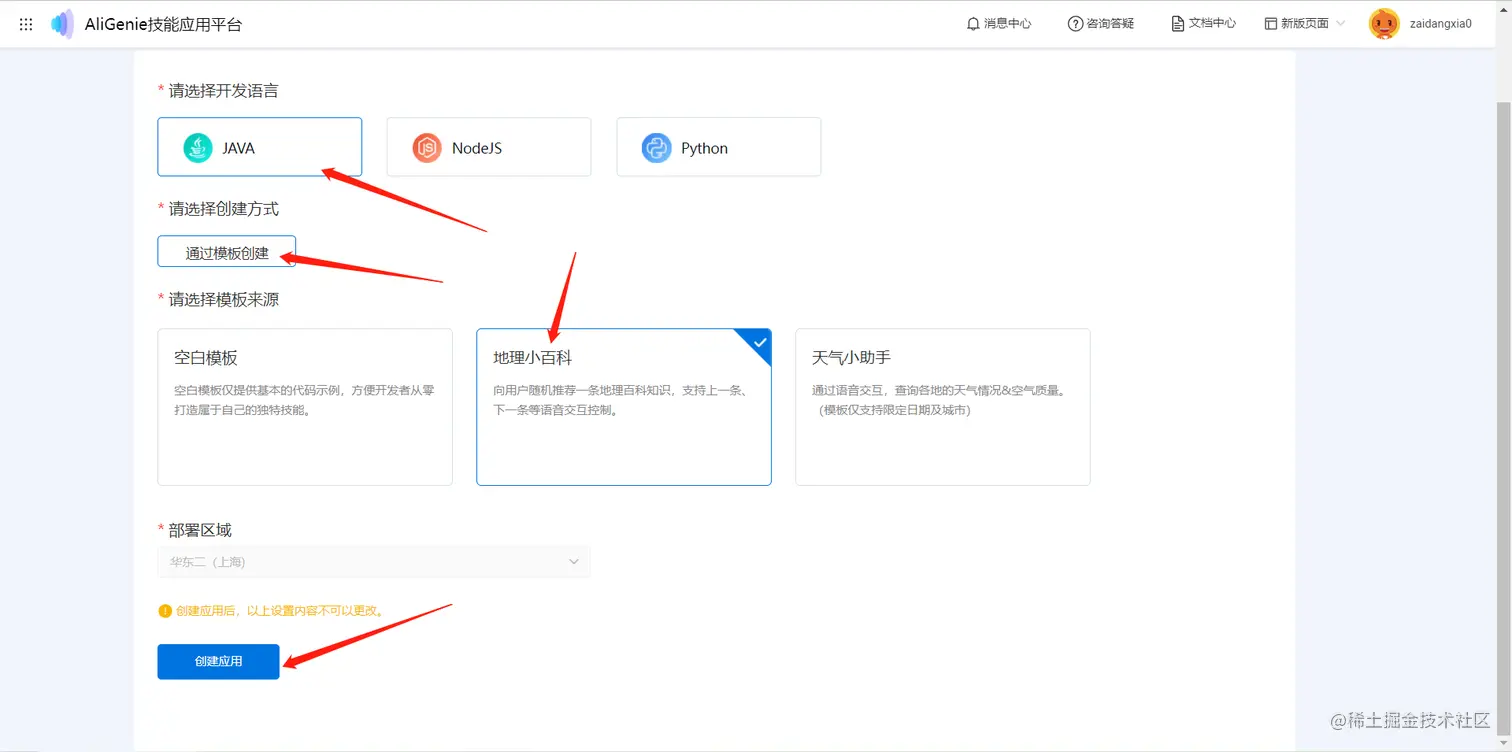Image resolution: width=1512 pixels, height=752 pixels.
Task: Select JAVA as development language
Action: pyautogui.click(x=259, y=147)
